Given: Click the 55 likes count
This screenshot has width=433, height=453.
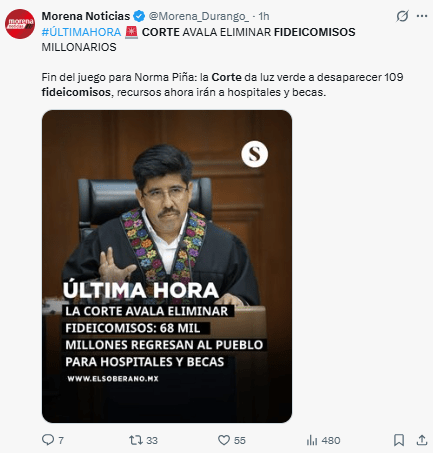Looking at the screenshot, I should [x=239, y=440].
